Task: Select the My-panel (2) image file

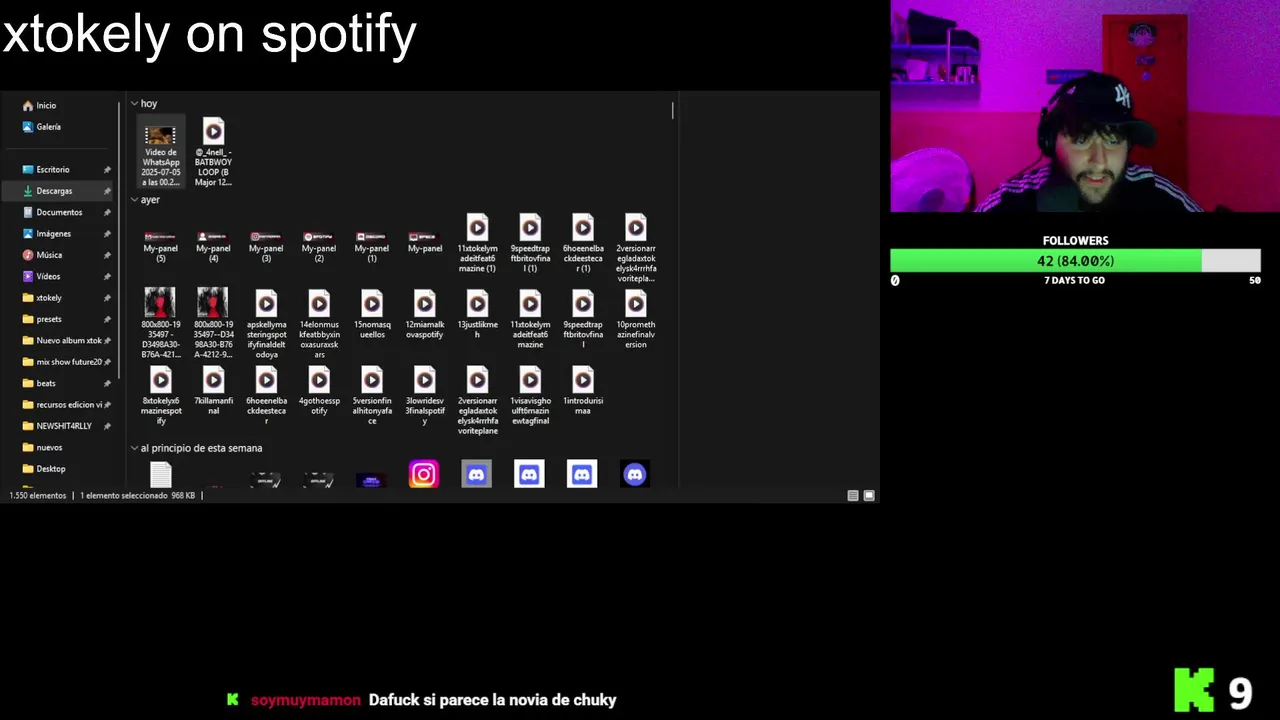Action: (319, 246)
